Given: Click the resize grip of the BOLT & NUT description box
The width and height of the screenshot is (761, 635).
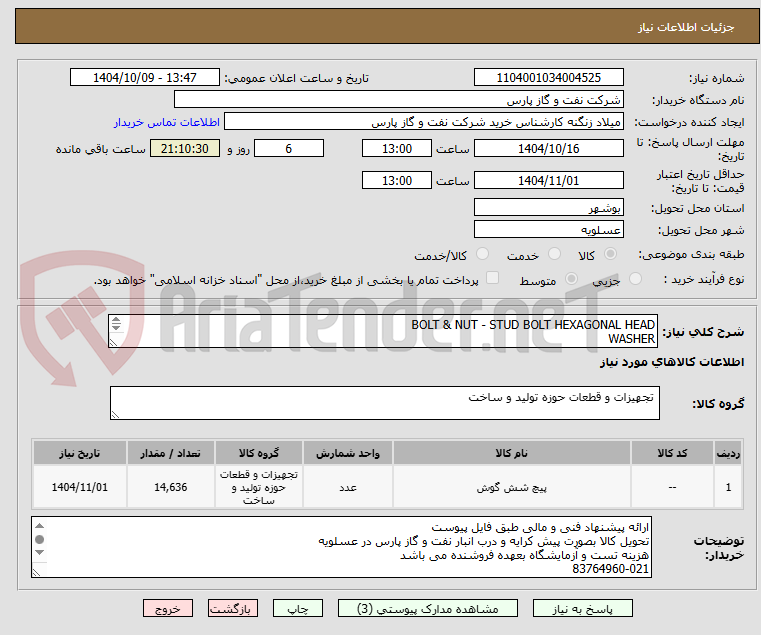Looking at the screenshot, I should click(x=113, y=342).
